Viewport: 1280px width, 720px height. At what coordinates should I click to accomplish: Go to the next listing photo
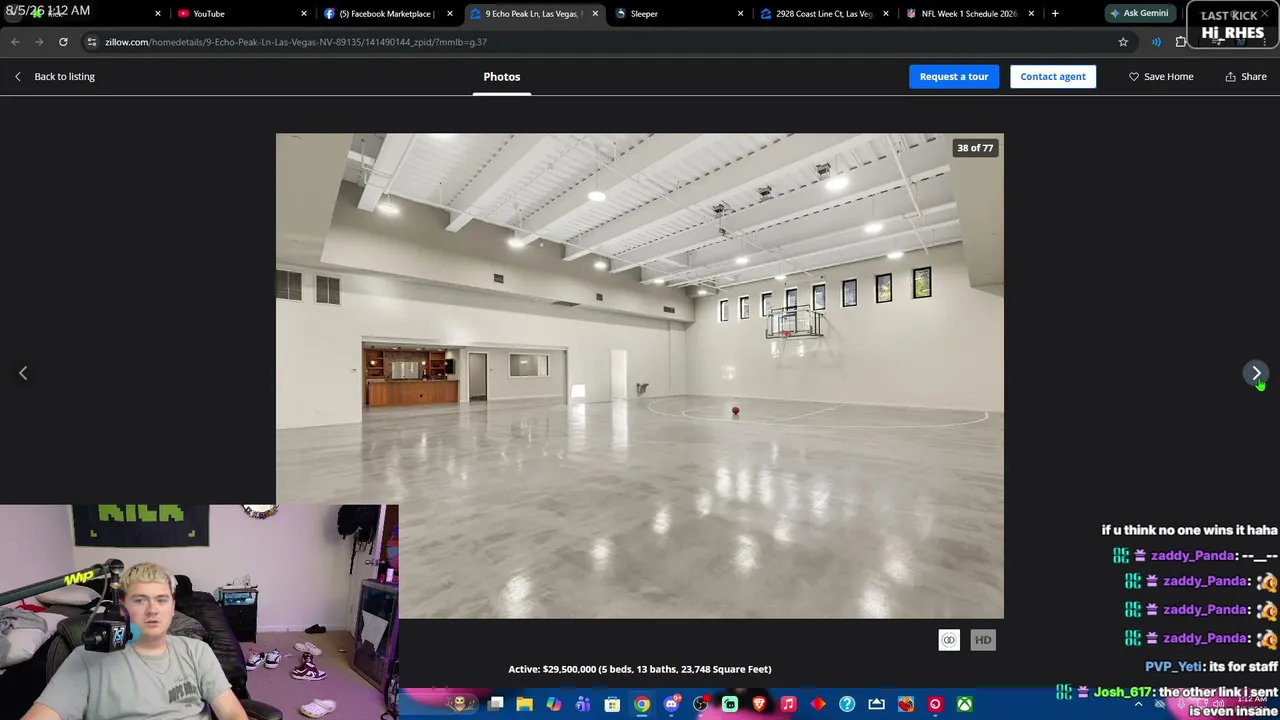(x=1256, y=373)
